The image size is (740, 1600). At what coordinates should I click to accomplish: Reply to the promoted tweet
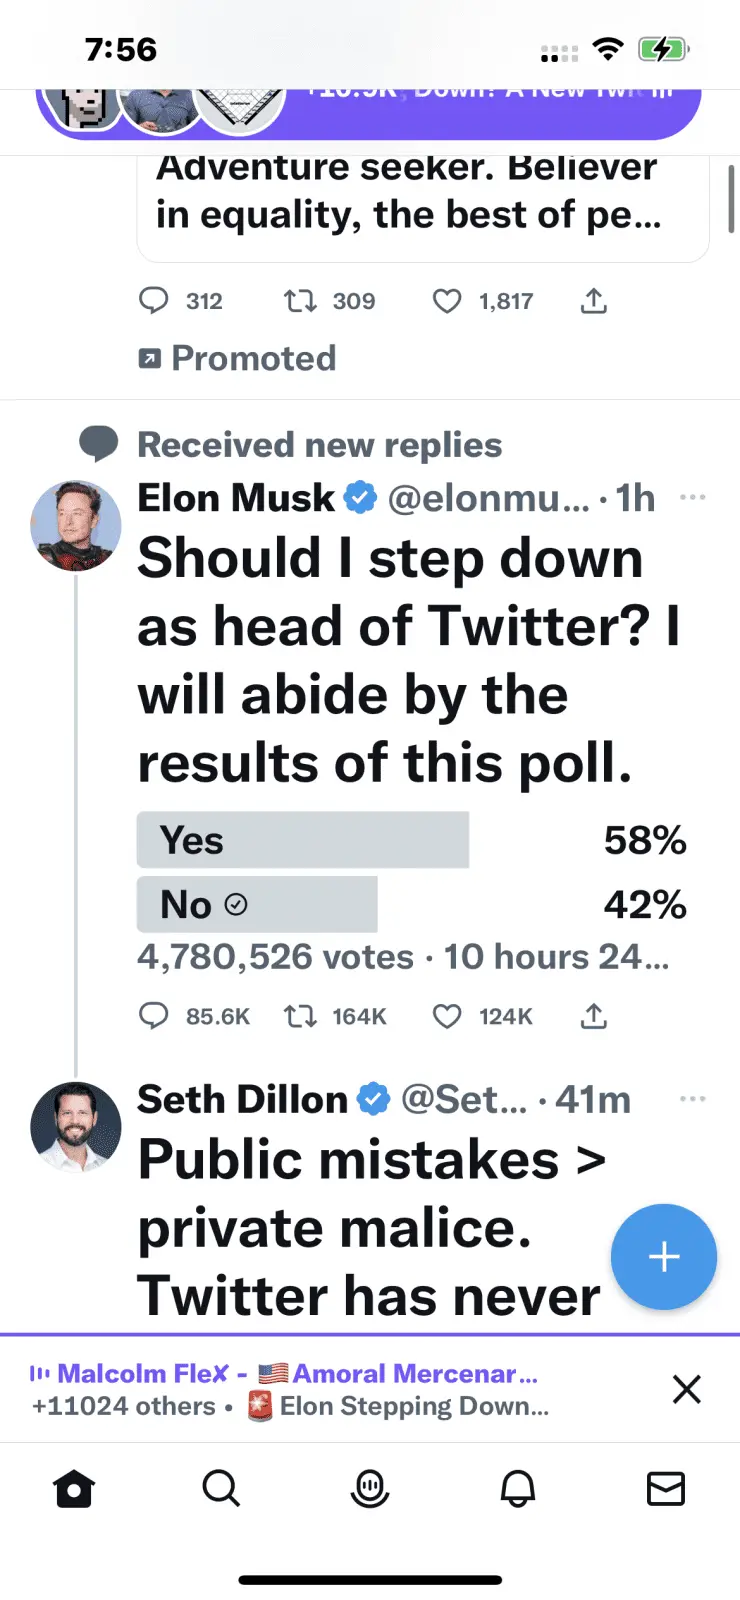click(154, 301)
